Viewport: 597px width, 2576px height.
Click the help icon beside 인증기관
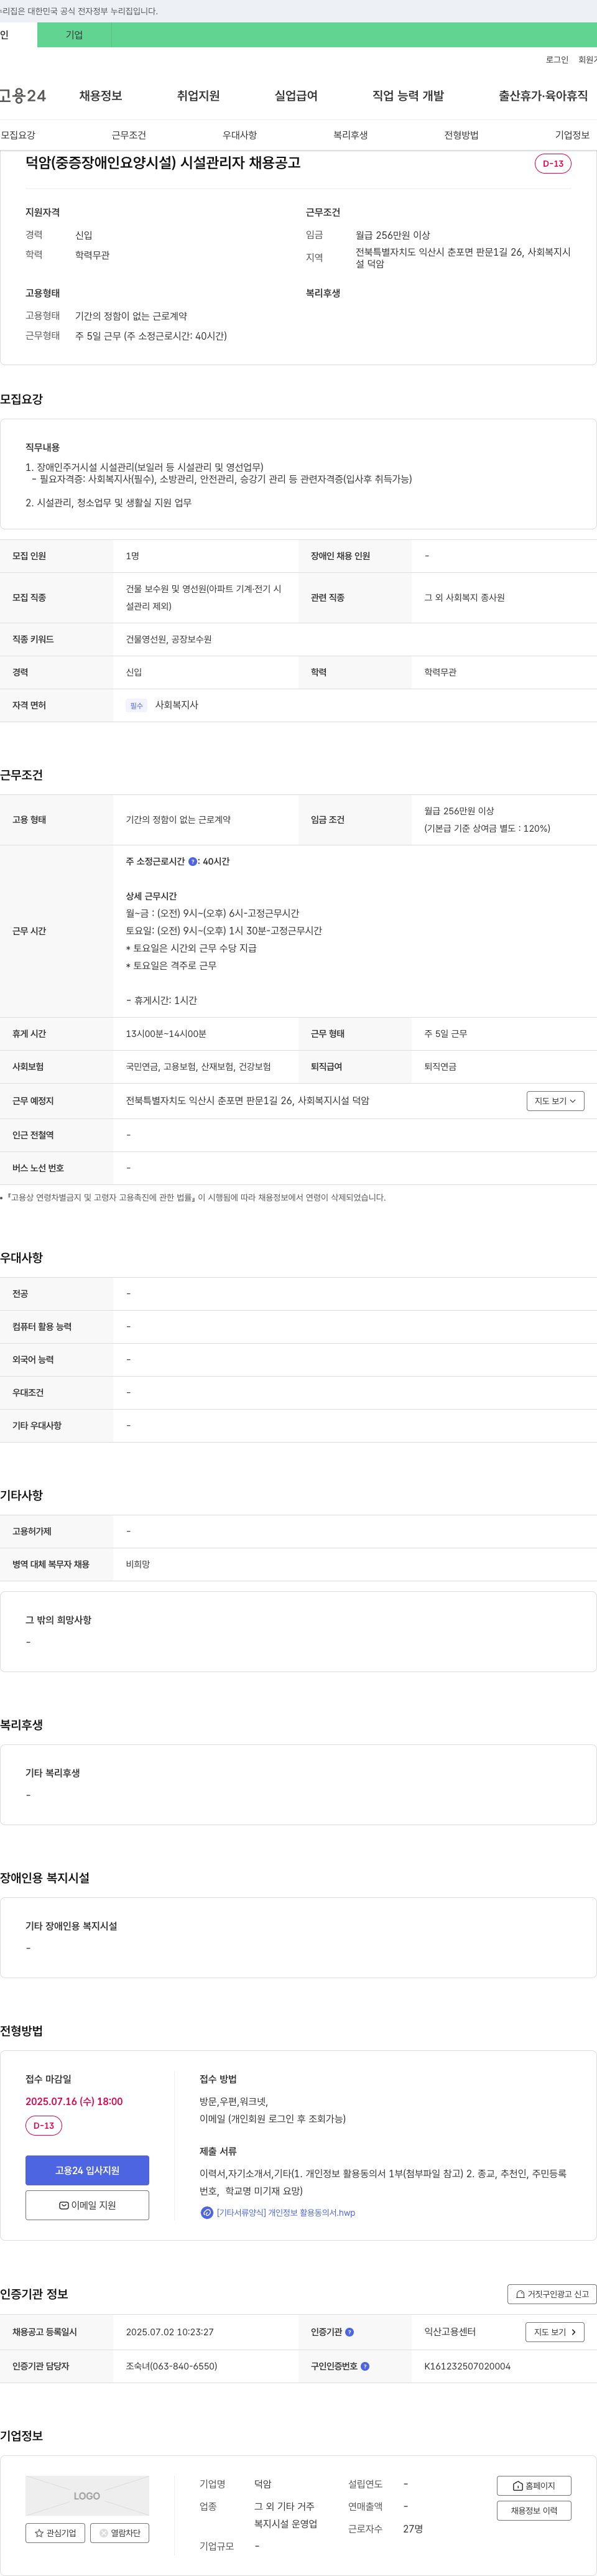[349, 2332]
